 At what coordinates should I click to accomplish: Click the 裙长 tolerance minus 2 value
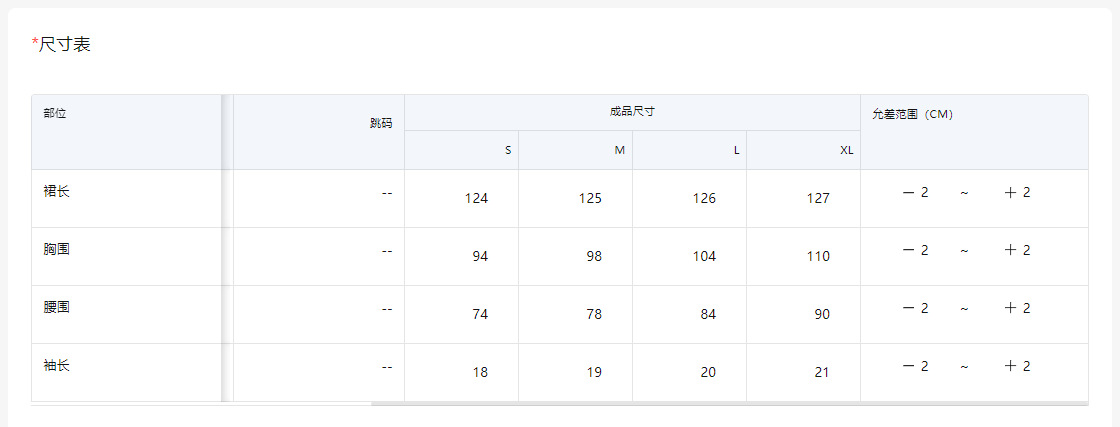[x=915, y=192]
